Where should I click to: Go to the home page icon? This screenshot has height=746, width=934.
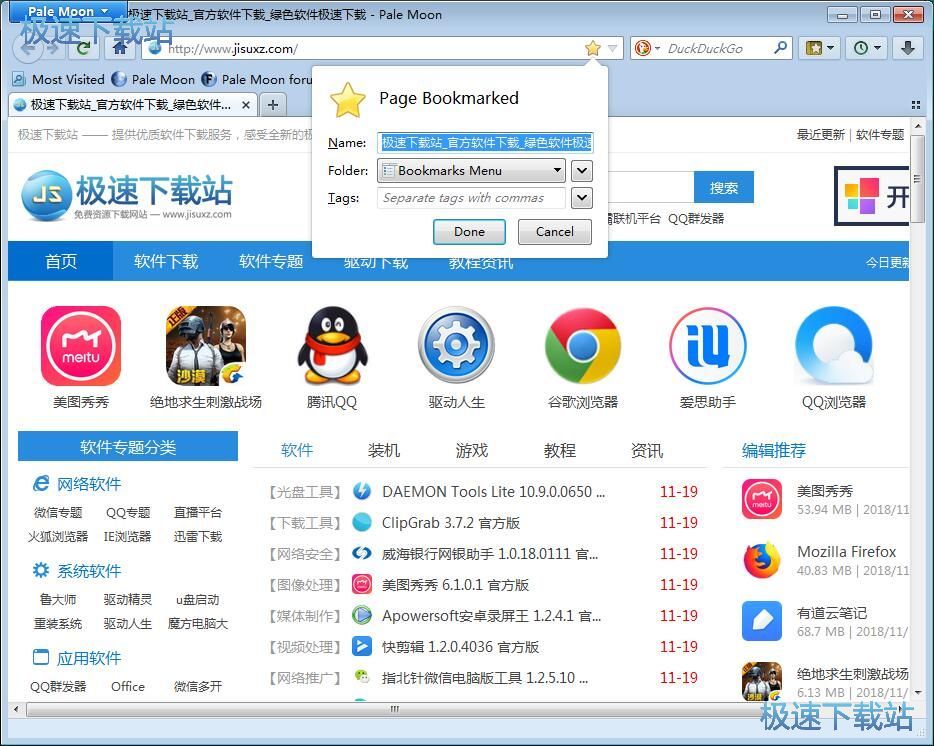120,48
